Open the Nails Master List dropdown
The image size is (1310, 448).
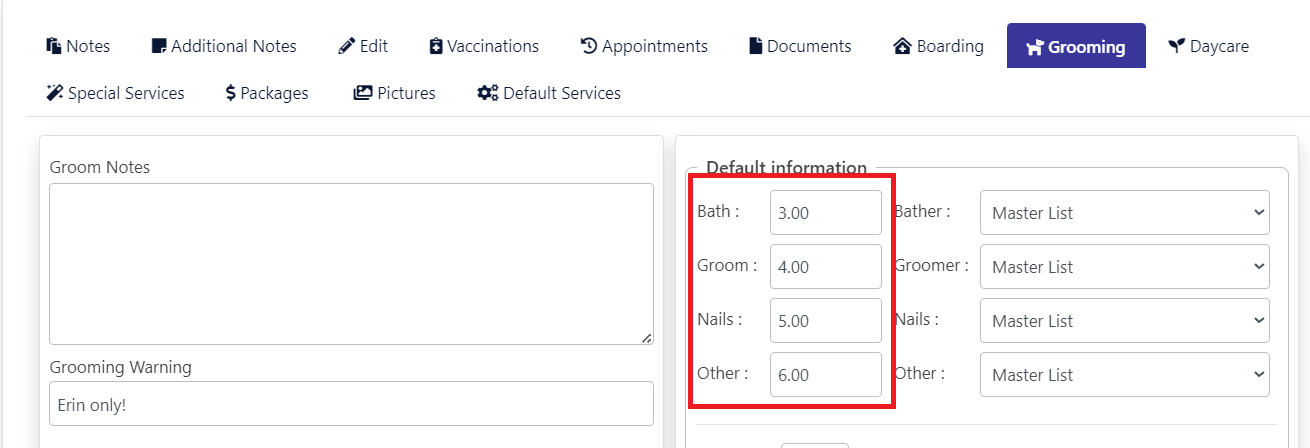coord(1125,320)
